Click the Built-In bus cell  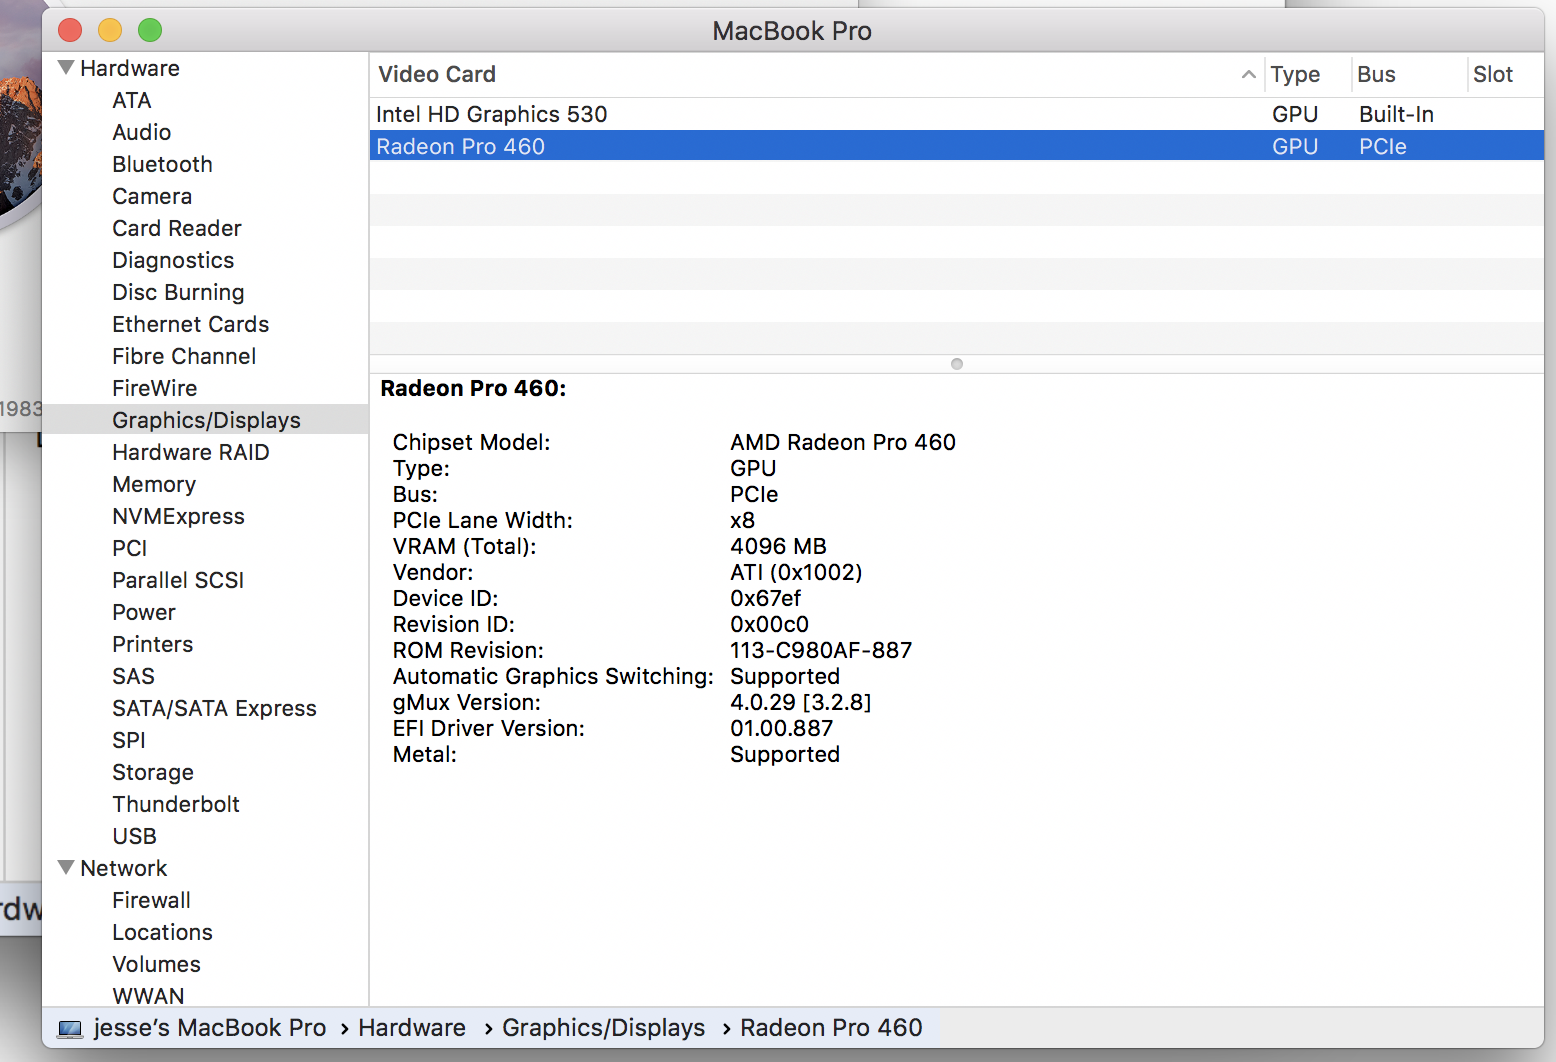tap(1396, 114)
